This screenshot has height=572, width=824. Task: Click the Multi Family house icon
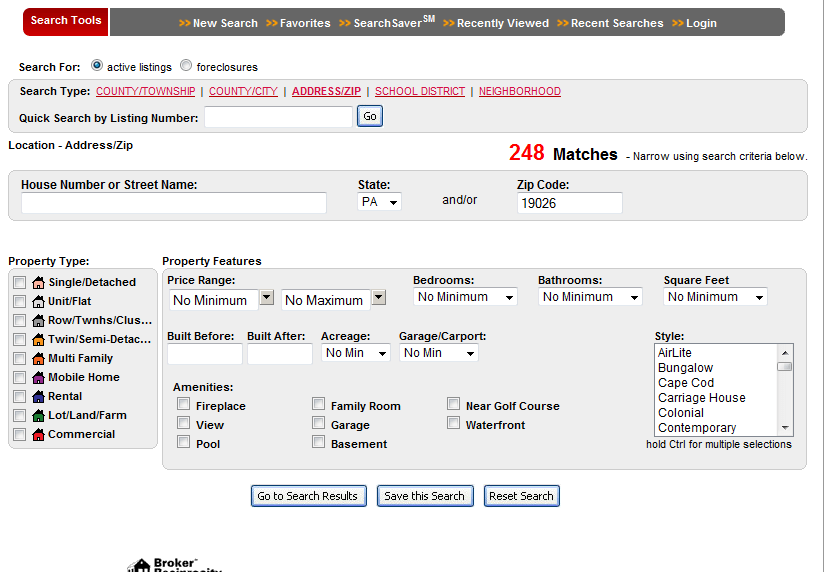[x=38, y=358]
